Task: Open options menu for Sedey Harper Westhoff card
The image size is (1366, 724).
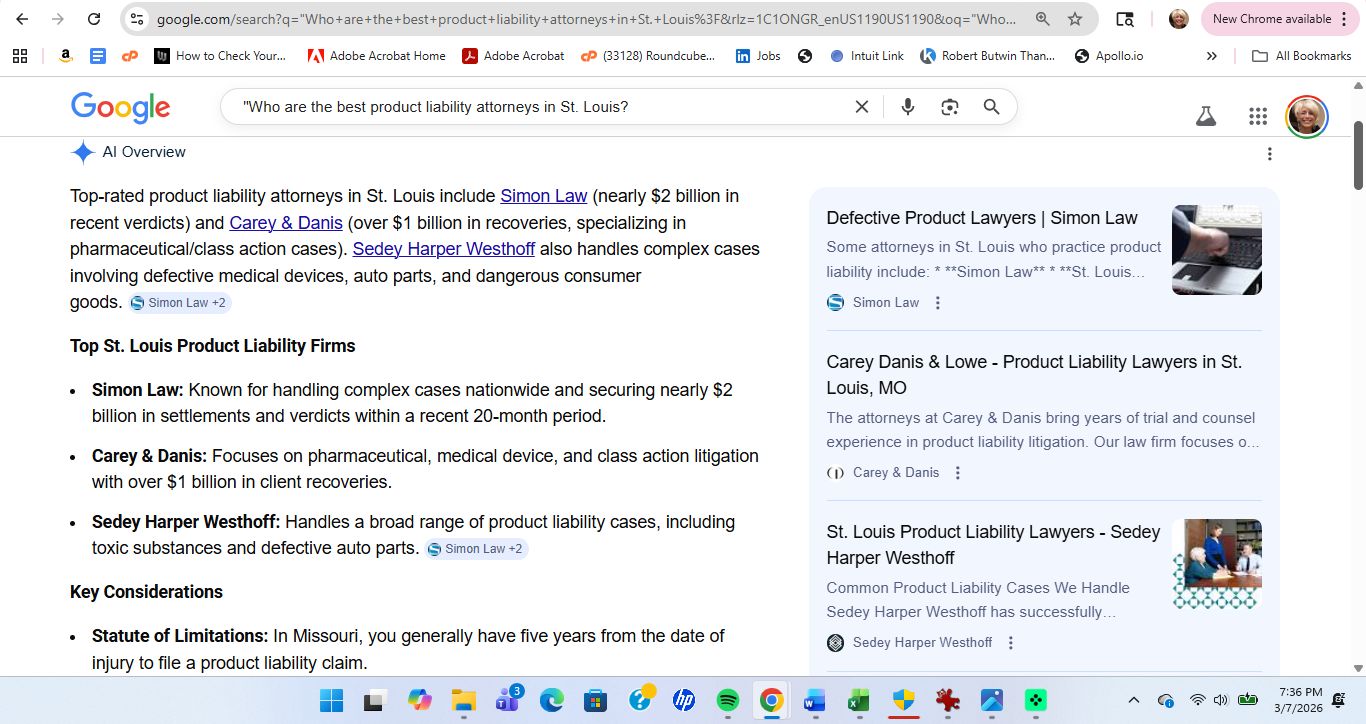Action: pos(1010,643)
